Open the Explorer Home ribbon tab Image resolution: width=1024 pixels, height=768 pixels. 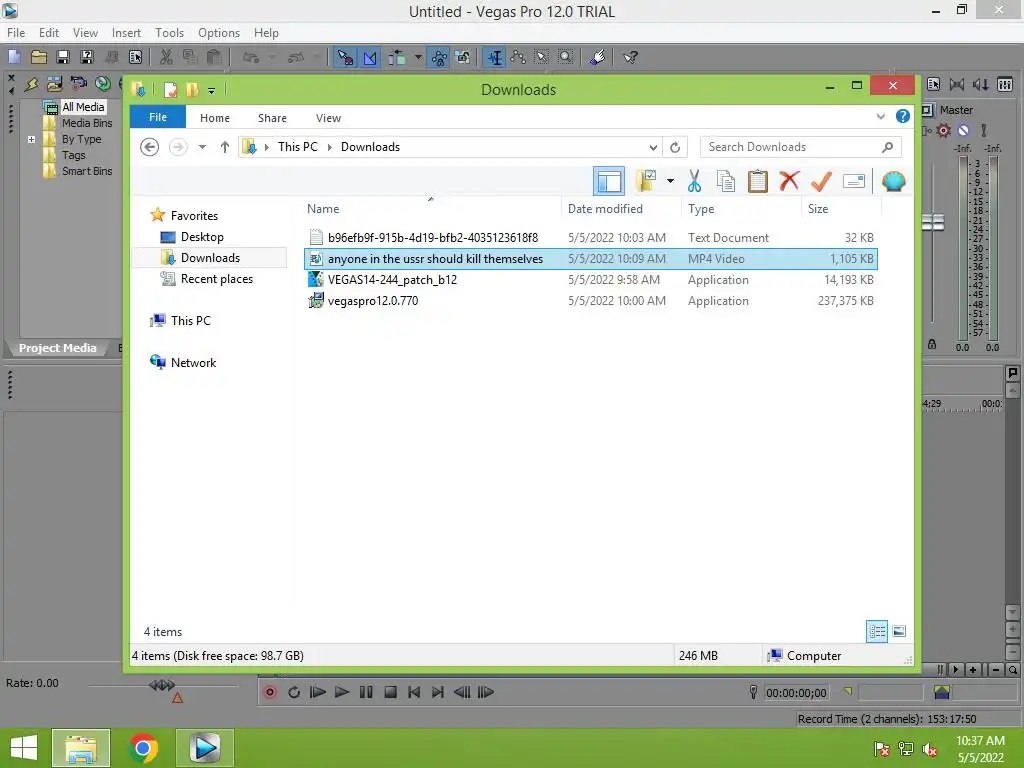pos(215,118)
